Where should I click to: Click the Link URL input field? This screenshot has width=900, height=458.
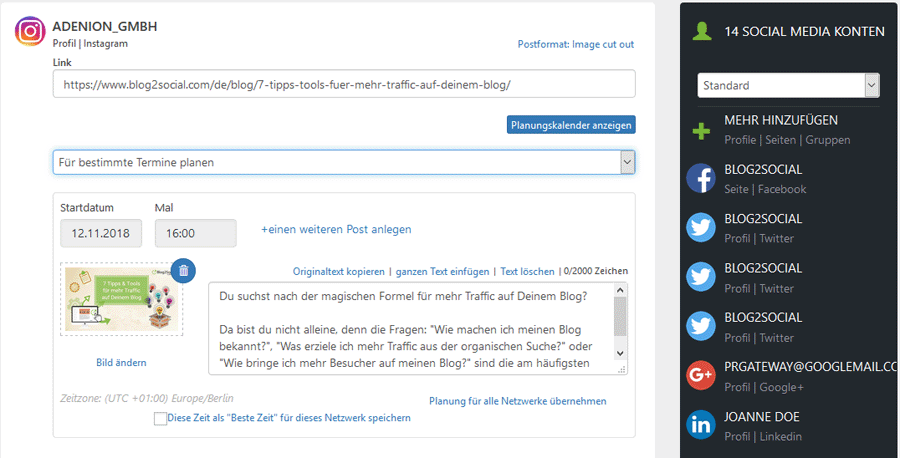(x=344, y=84)
